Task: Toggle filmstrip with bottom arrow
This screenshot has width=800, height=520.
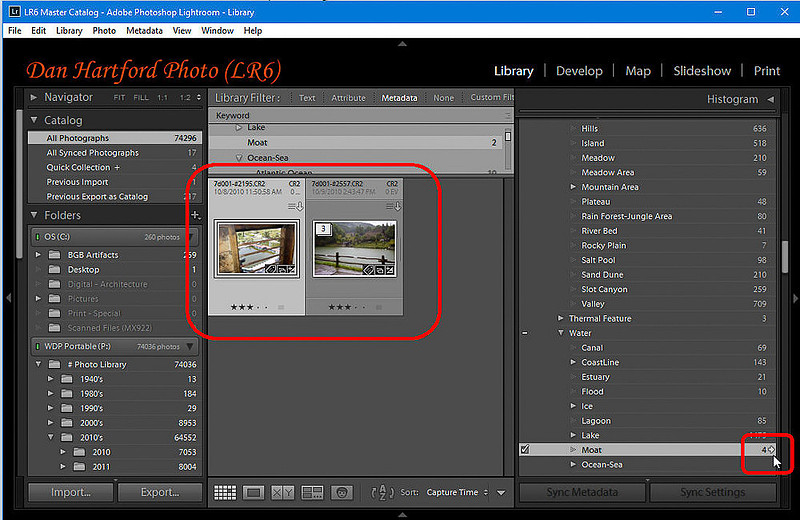Action: pos(402,515)
